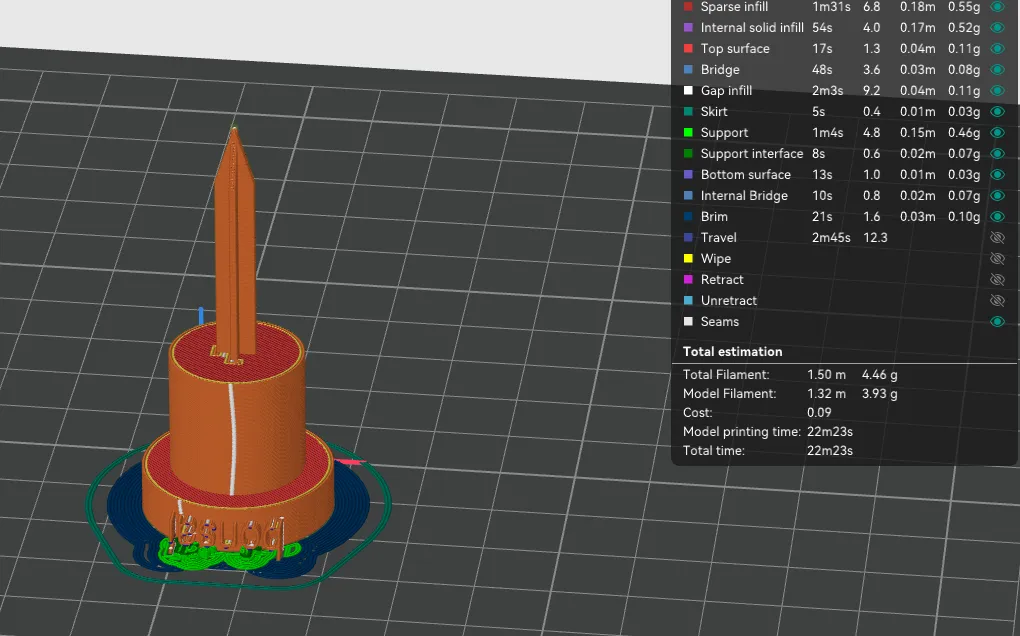Click the Bottom surface color swatch
Screen dimensions: 1020x636
(688, 174)
